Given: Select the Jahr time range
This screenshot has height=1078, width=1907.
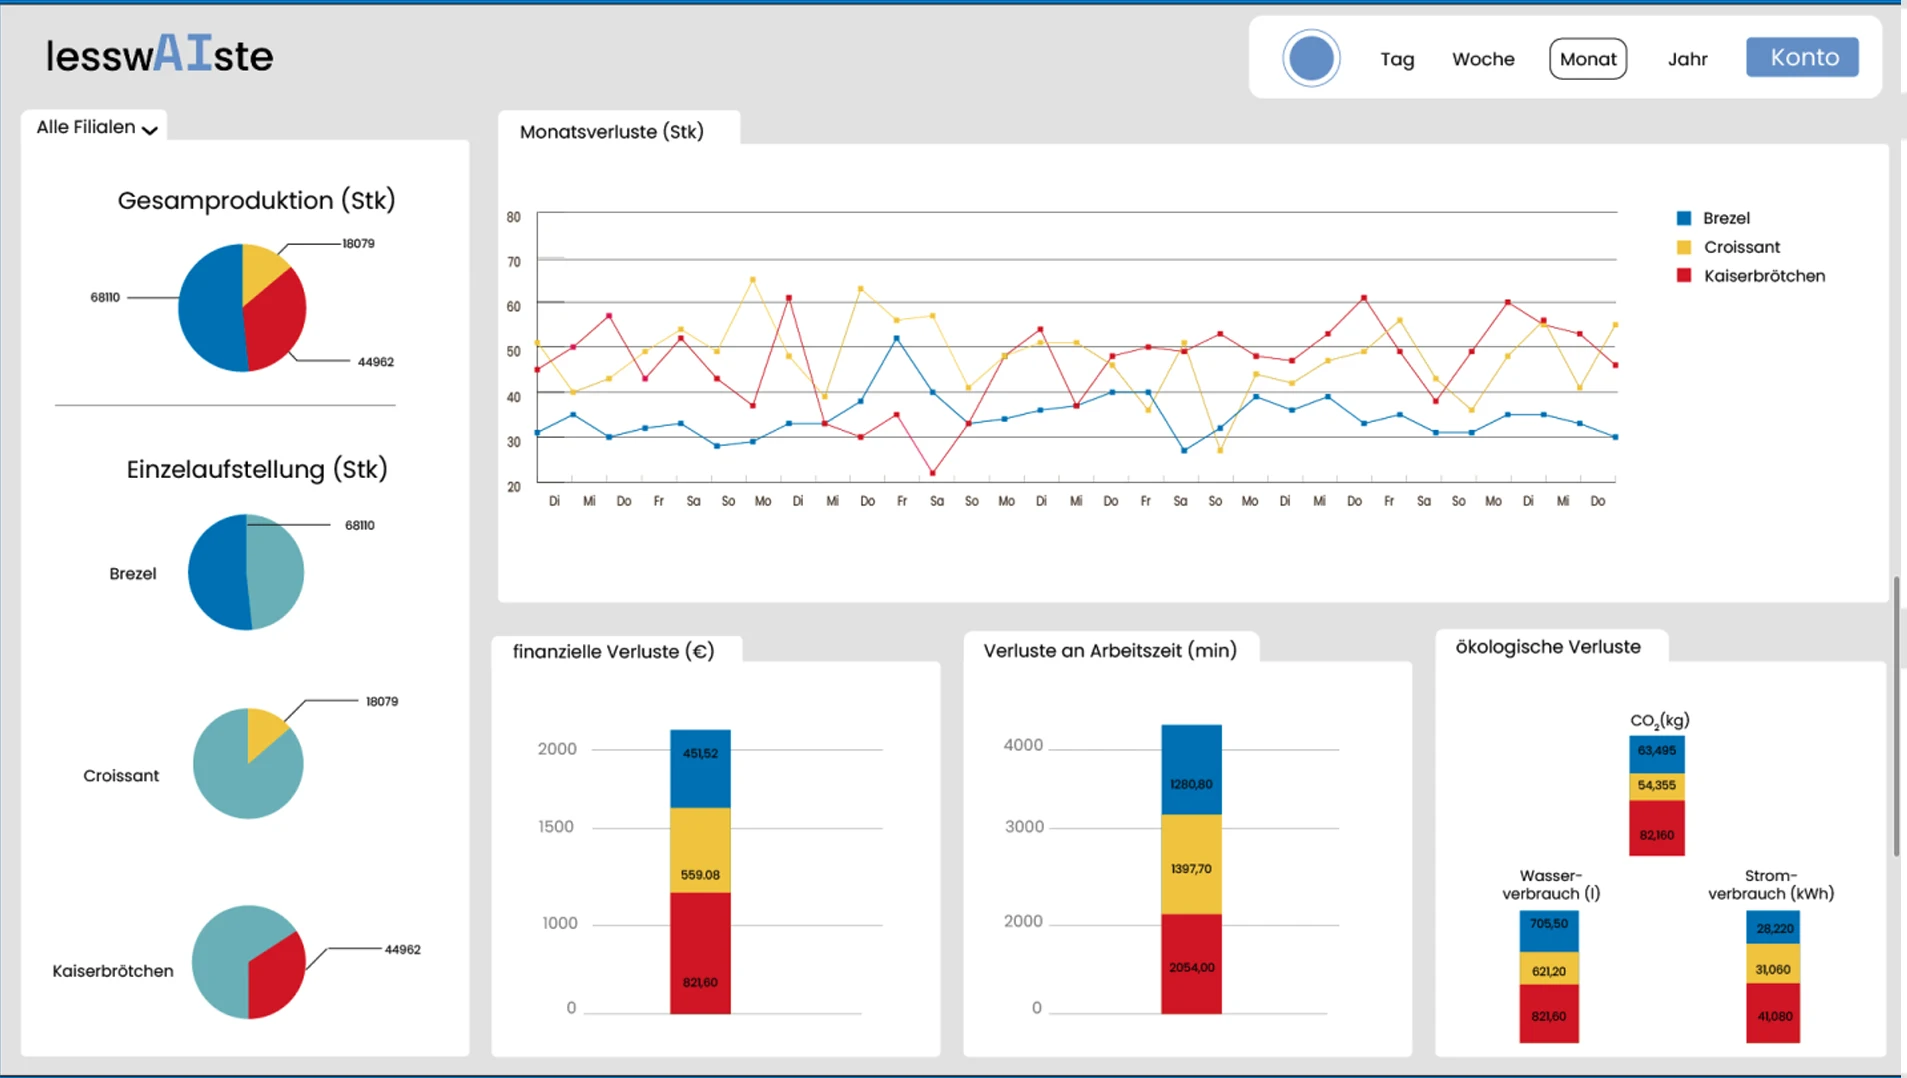Looking at the screenshot, I should (x=1687, y=59).
